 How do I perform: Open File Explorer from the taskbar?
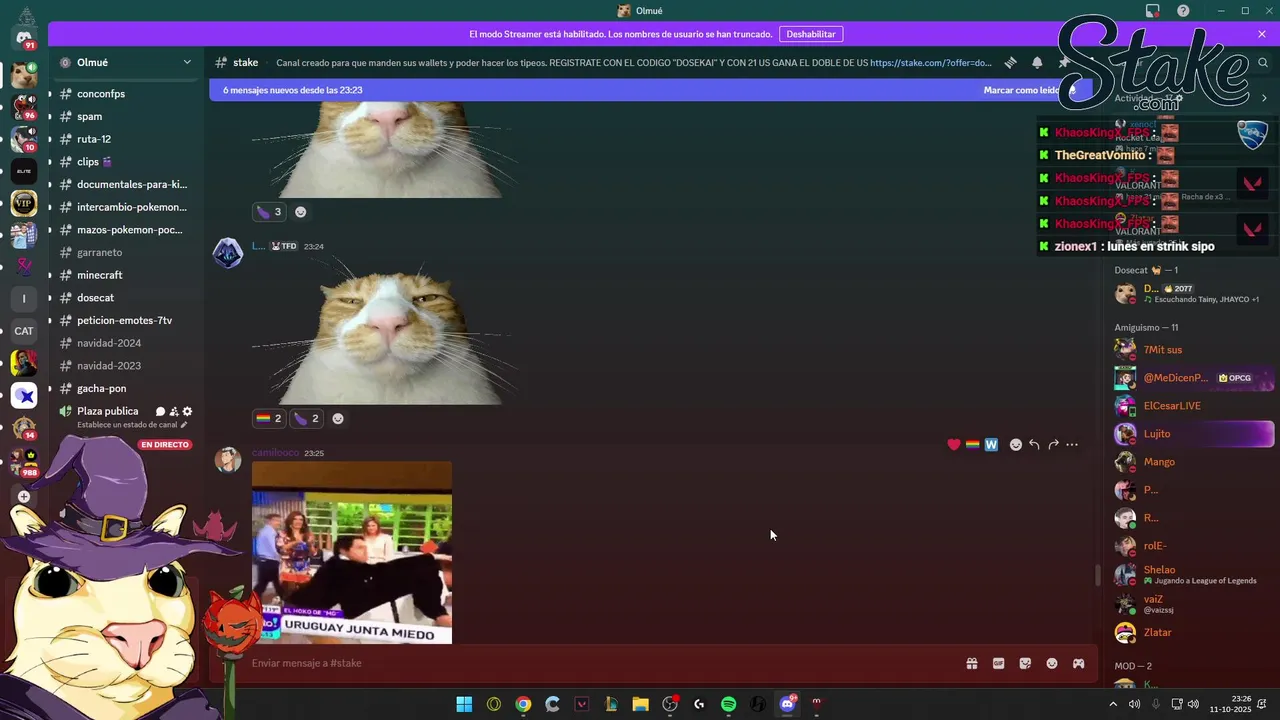coord(640,704)
